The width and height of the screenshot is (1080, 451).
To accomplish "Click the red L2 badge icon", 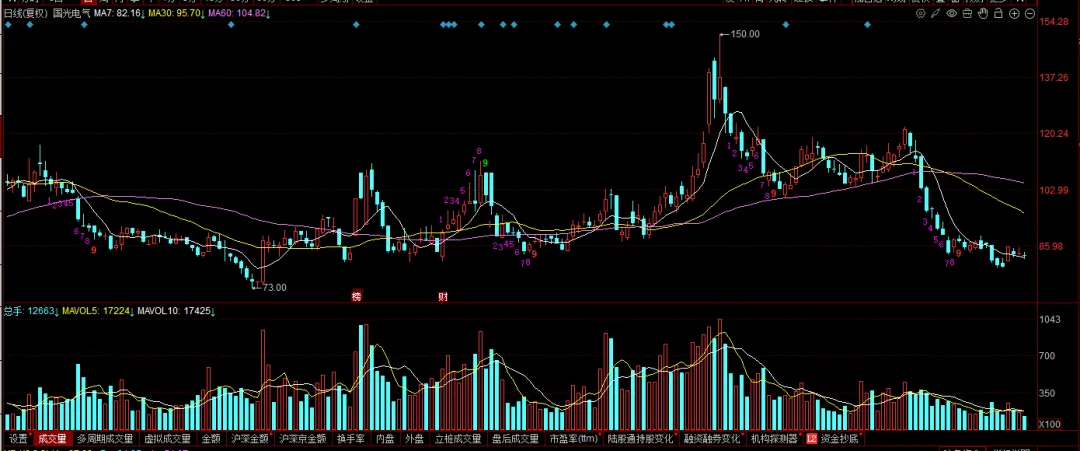I will coord(811,438).
